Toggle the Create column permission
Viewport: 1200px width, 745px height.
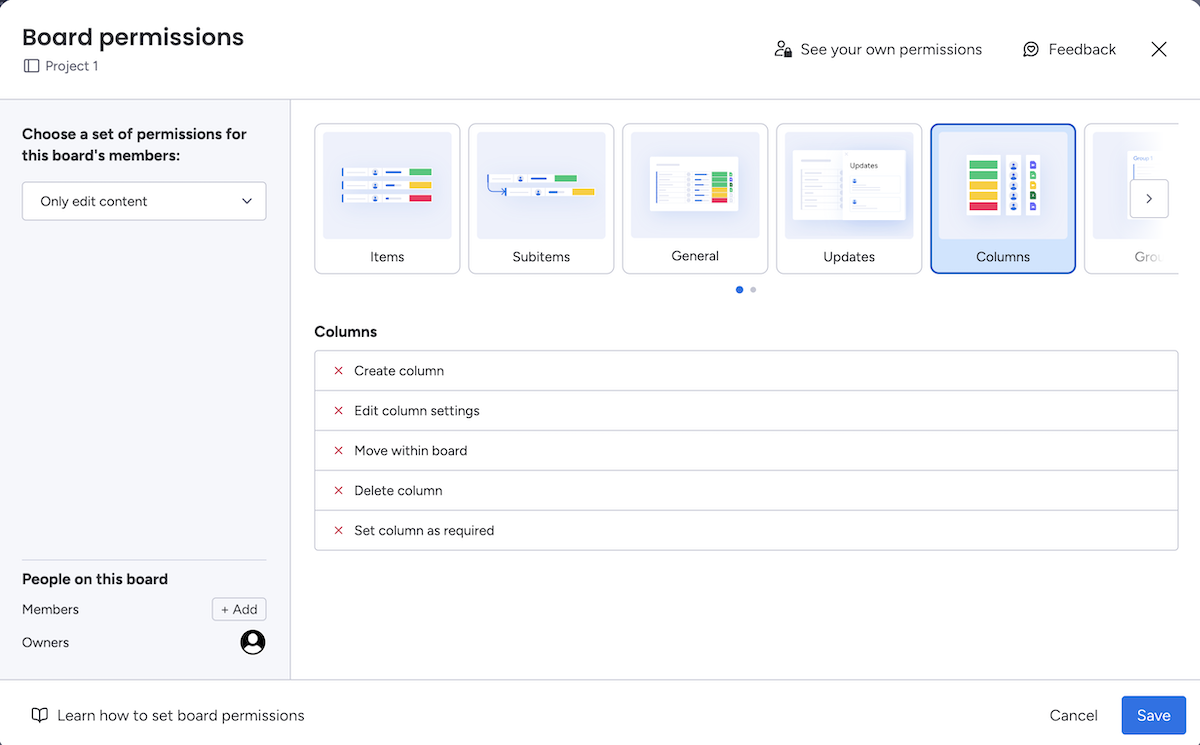[338, 370]
